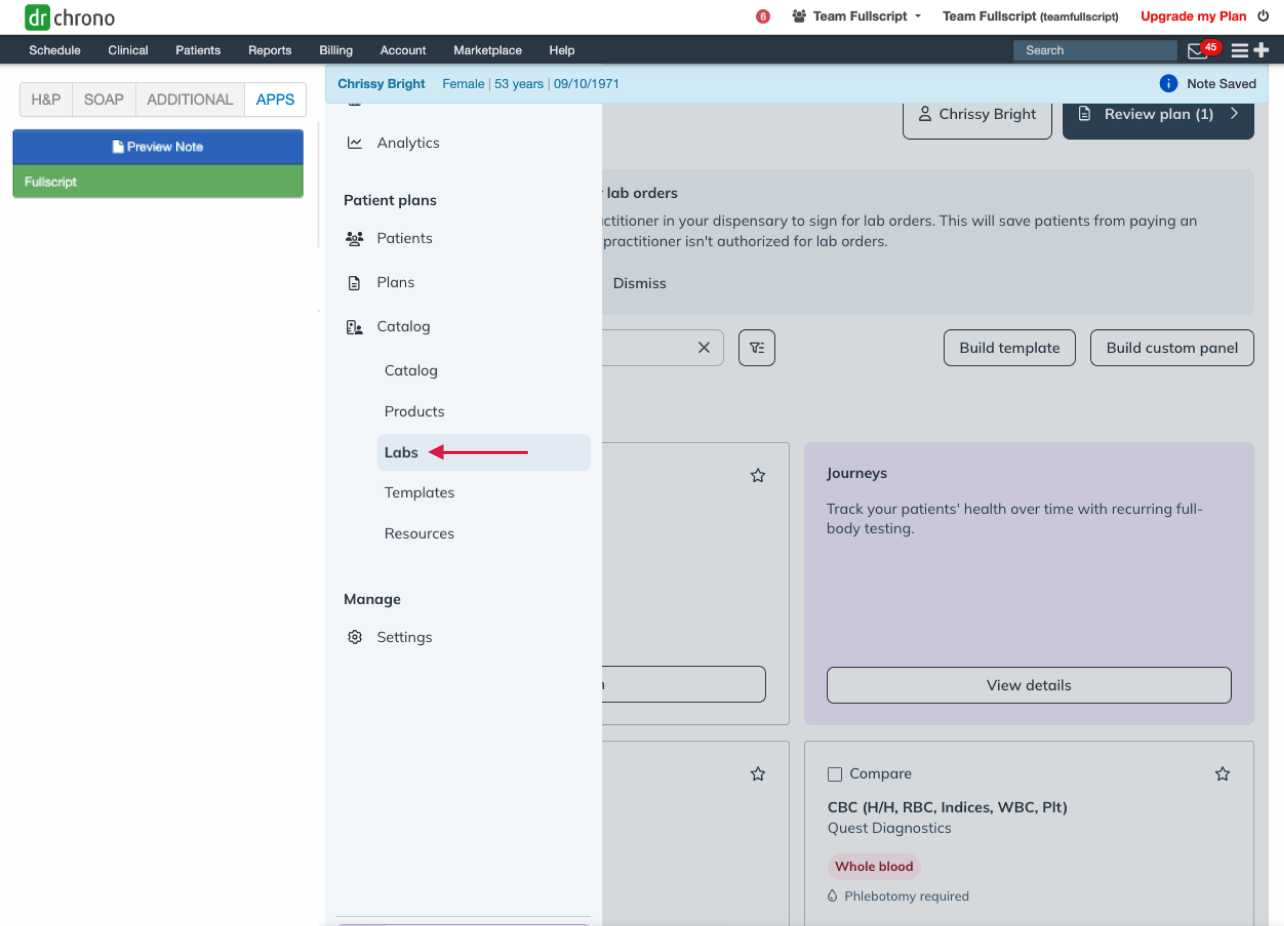Click inside the navbar Search field

click(x=1094, y=50)
